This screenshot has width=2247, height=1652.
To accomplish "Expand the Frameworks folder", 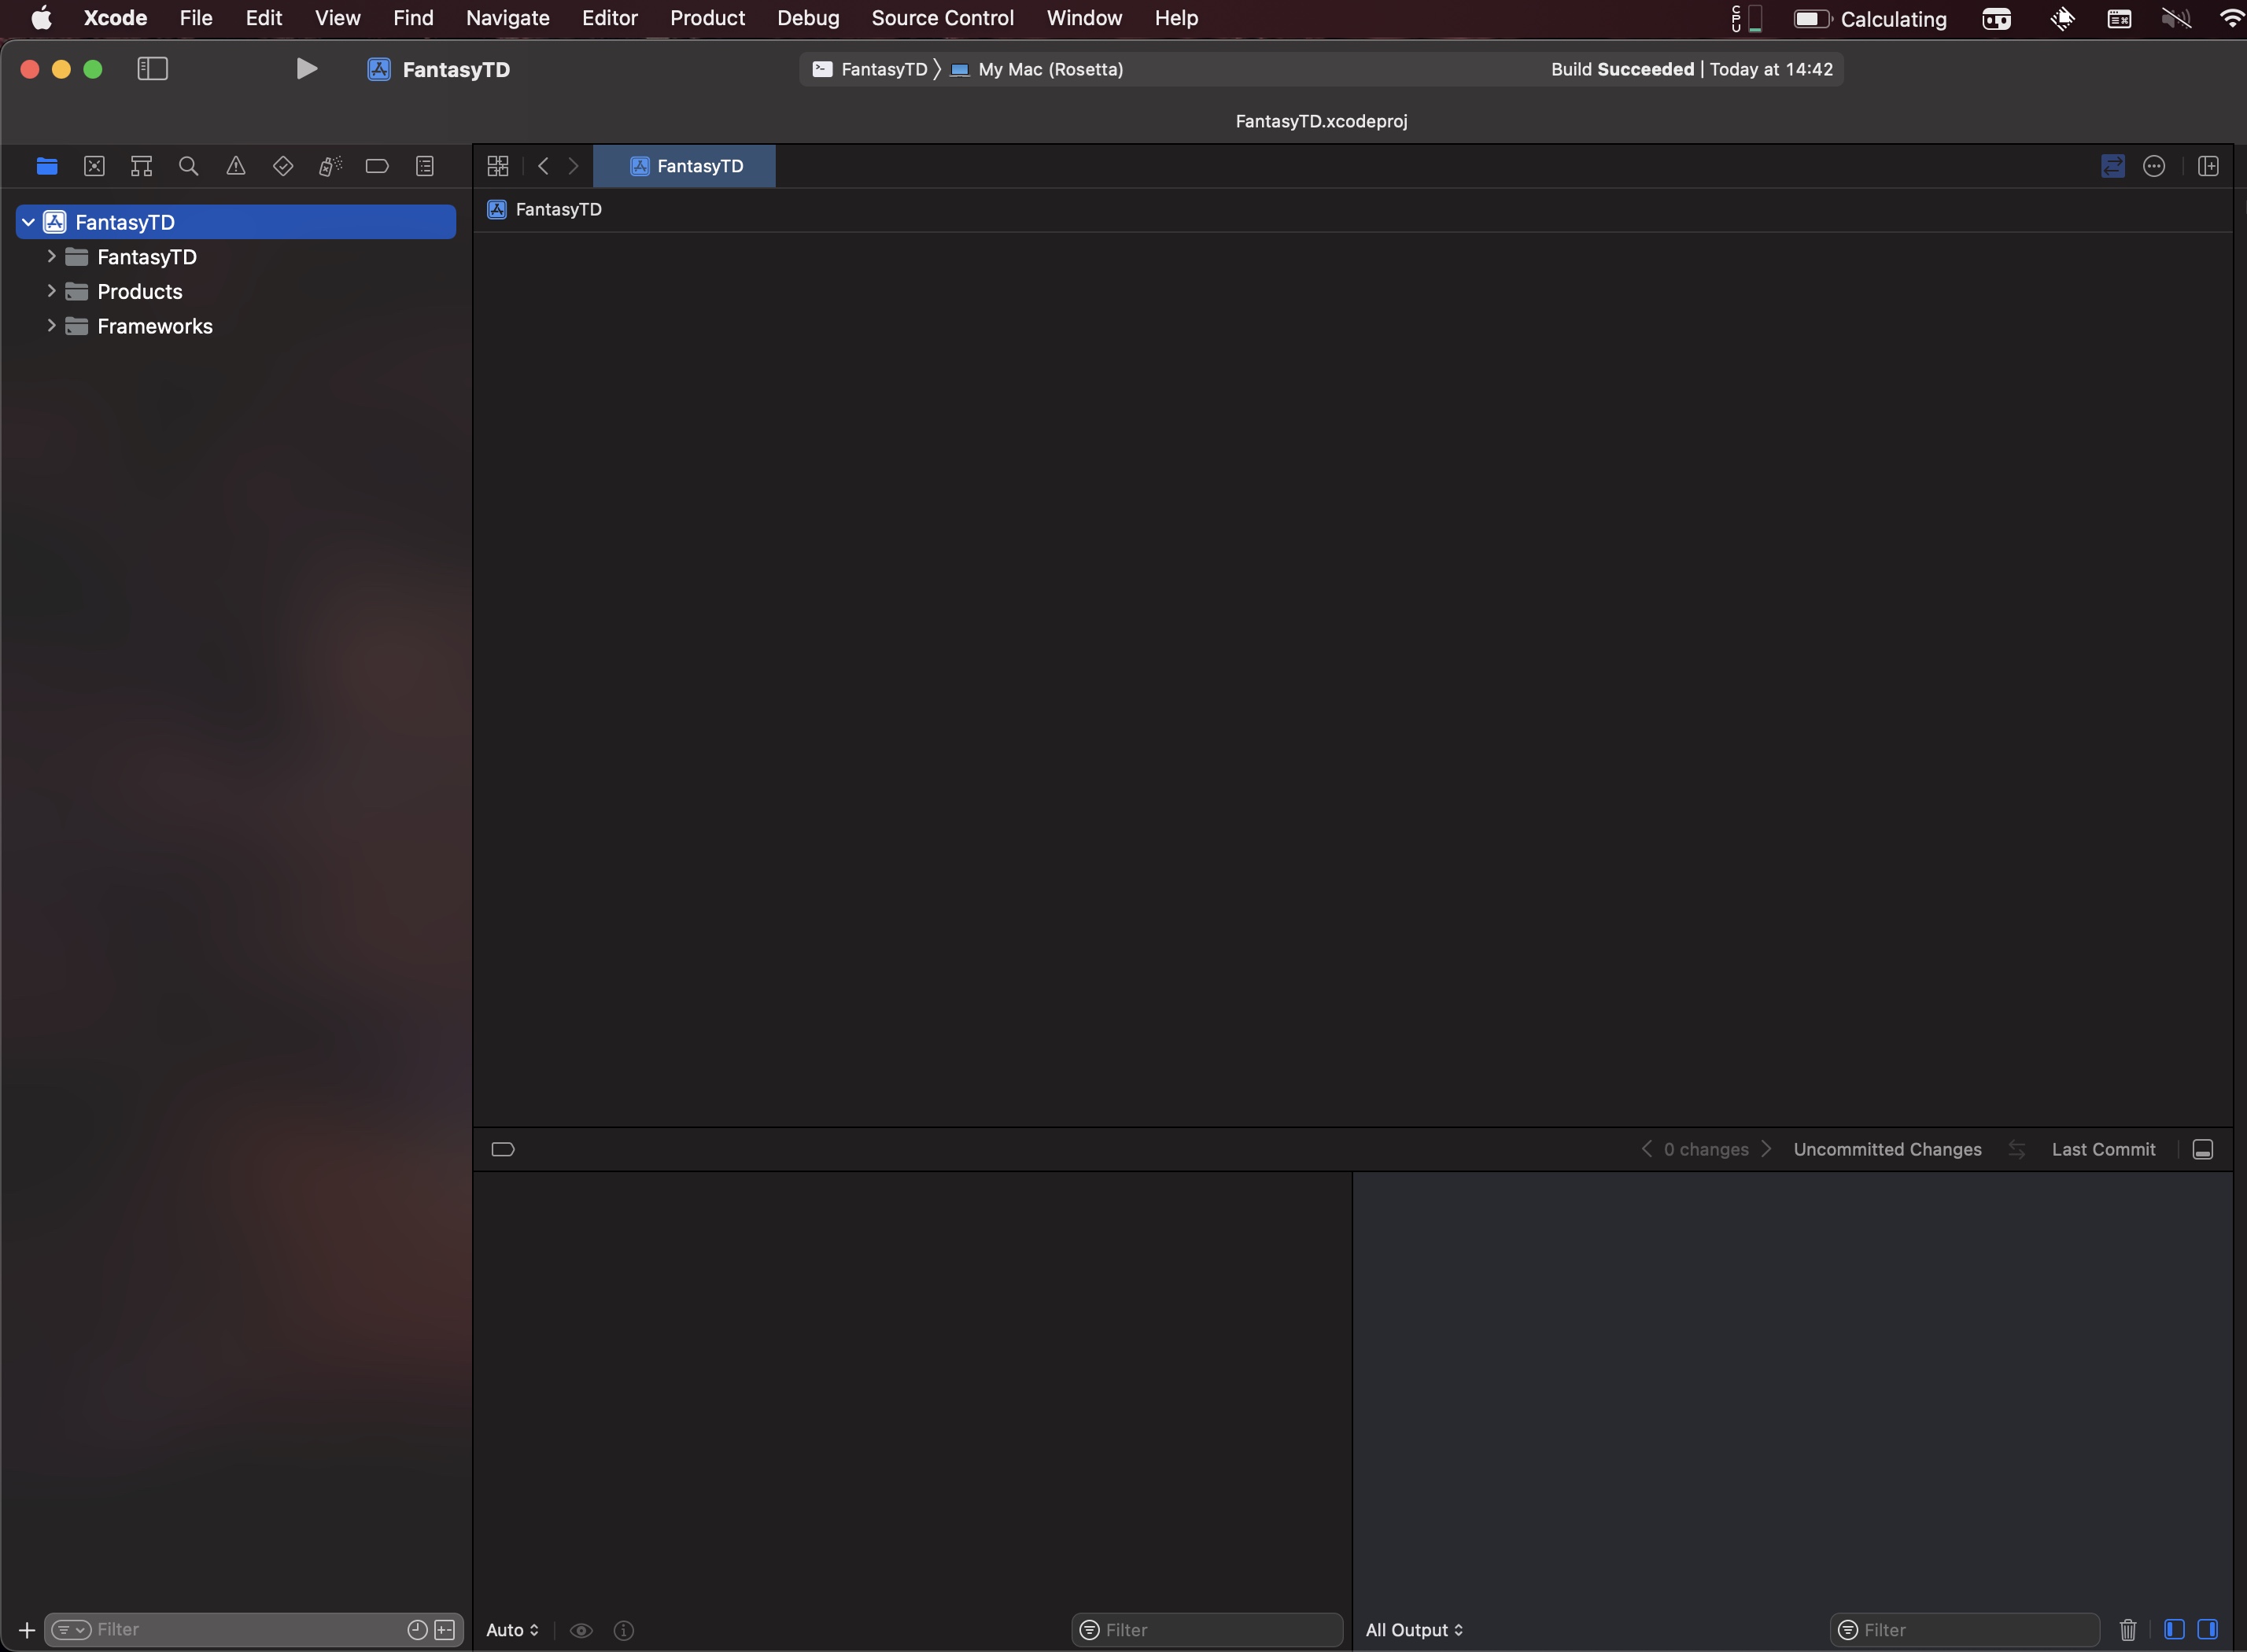I will click(x=51, y=326).
